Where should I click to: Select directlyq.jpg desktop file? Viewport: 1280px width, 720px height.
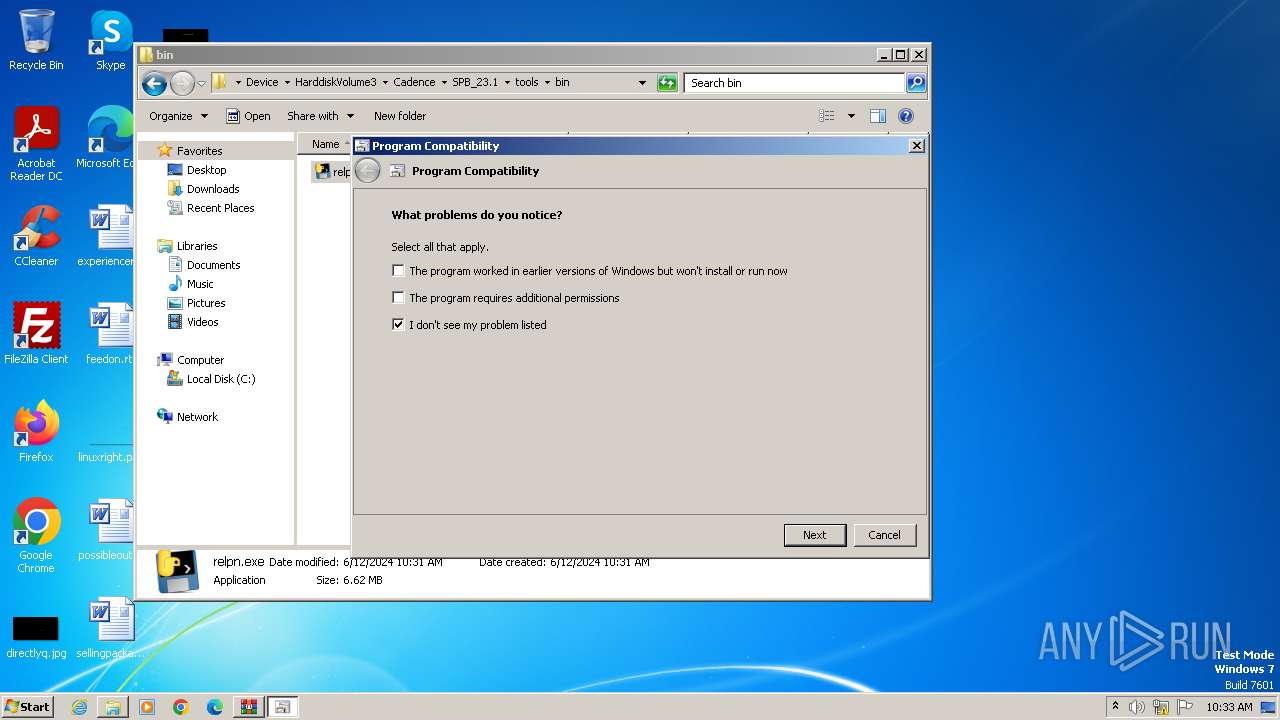pos(36,638)
